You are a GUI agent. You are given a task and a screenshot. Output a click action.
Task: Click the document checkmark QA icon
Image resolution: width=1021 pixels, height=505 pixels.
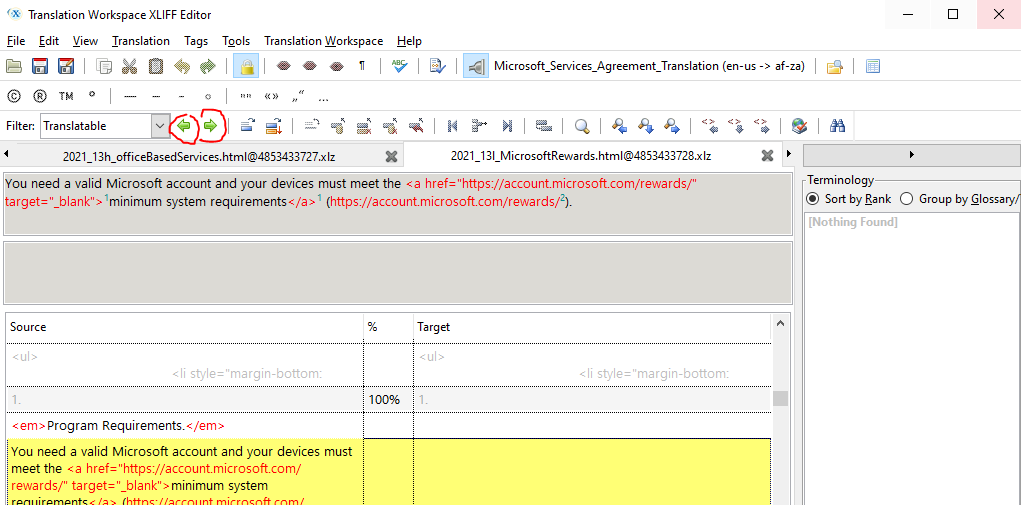[437, 66]
